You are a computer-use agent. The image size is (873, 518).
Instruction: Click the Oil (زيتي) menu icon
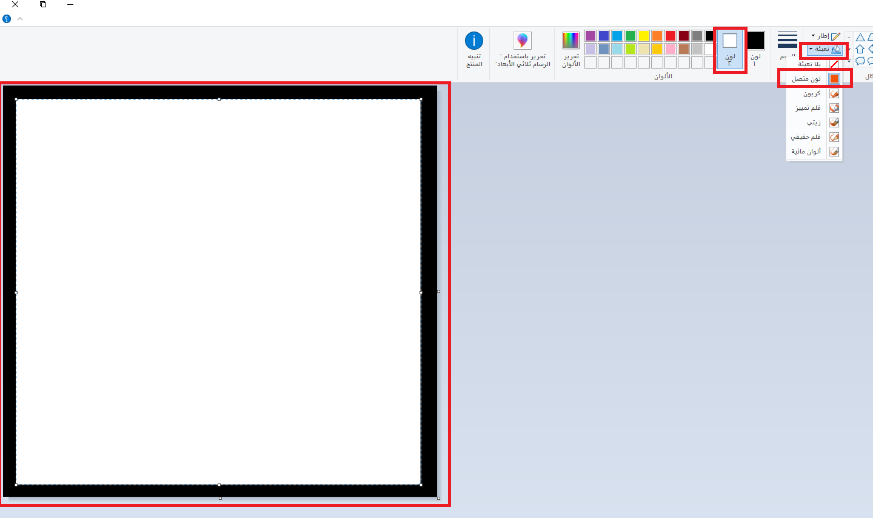pos(834,123)
